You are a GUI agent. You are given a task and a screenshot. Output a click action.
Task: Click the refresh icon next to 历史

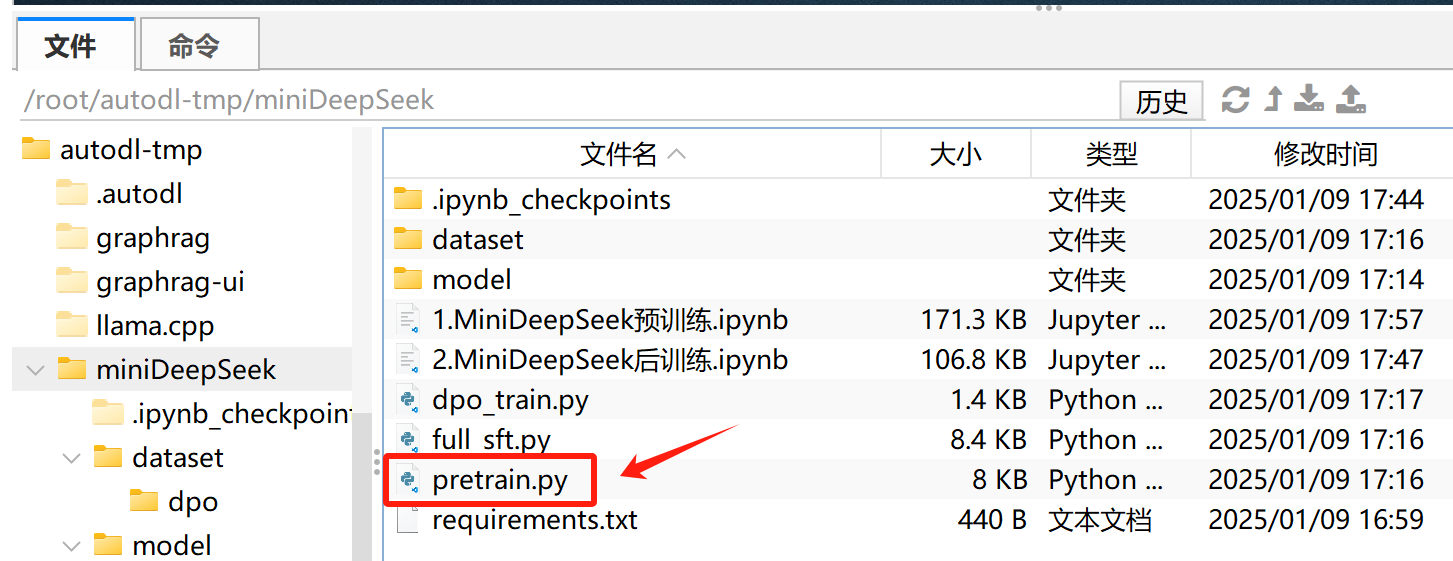pos(1235,100)
